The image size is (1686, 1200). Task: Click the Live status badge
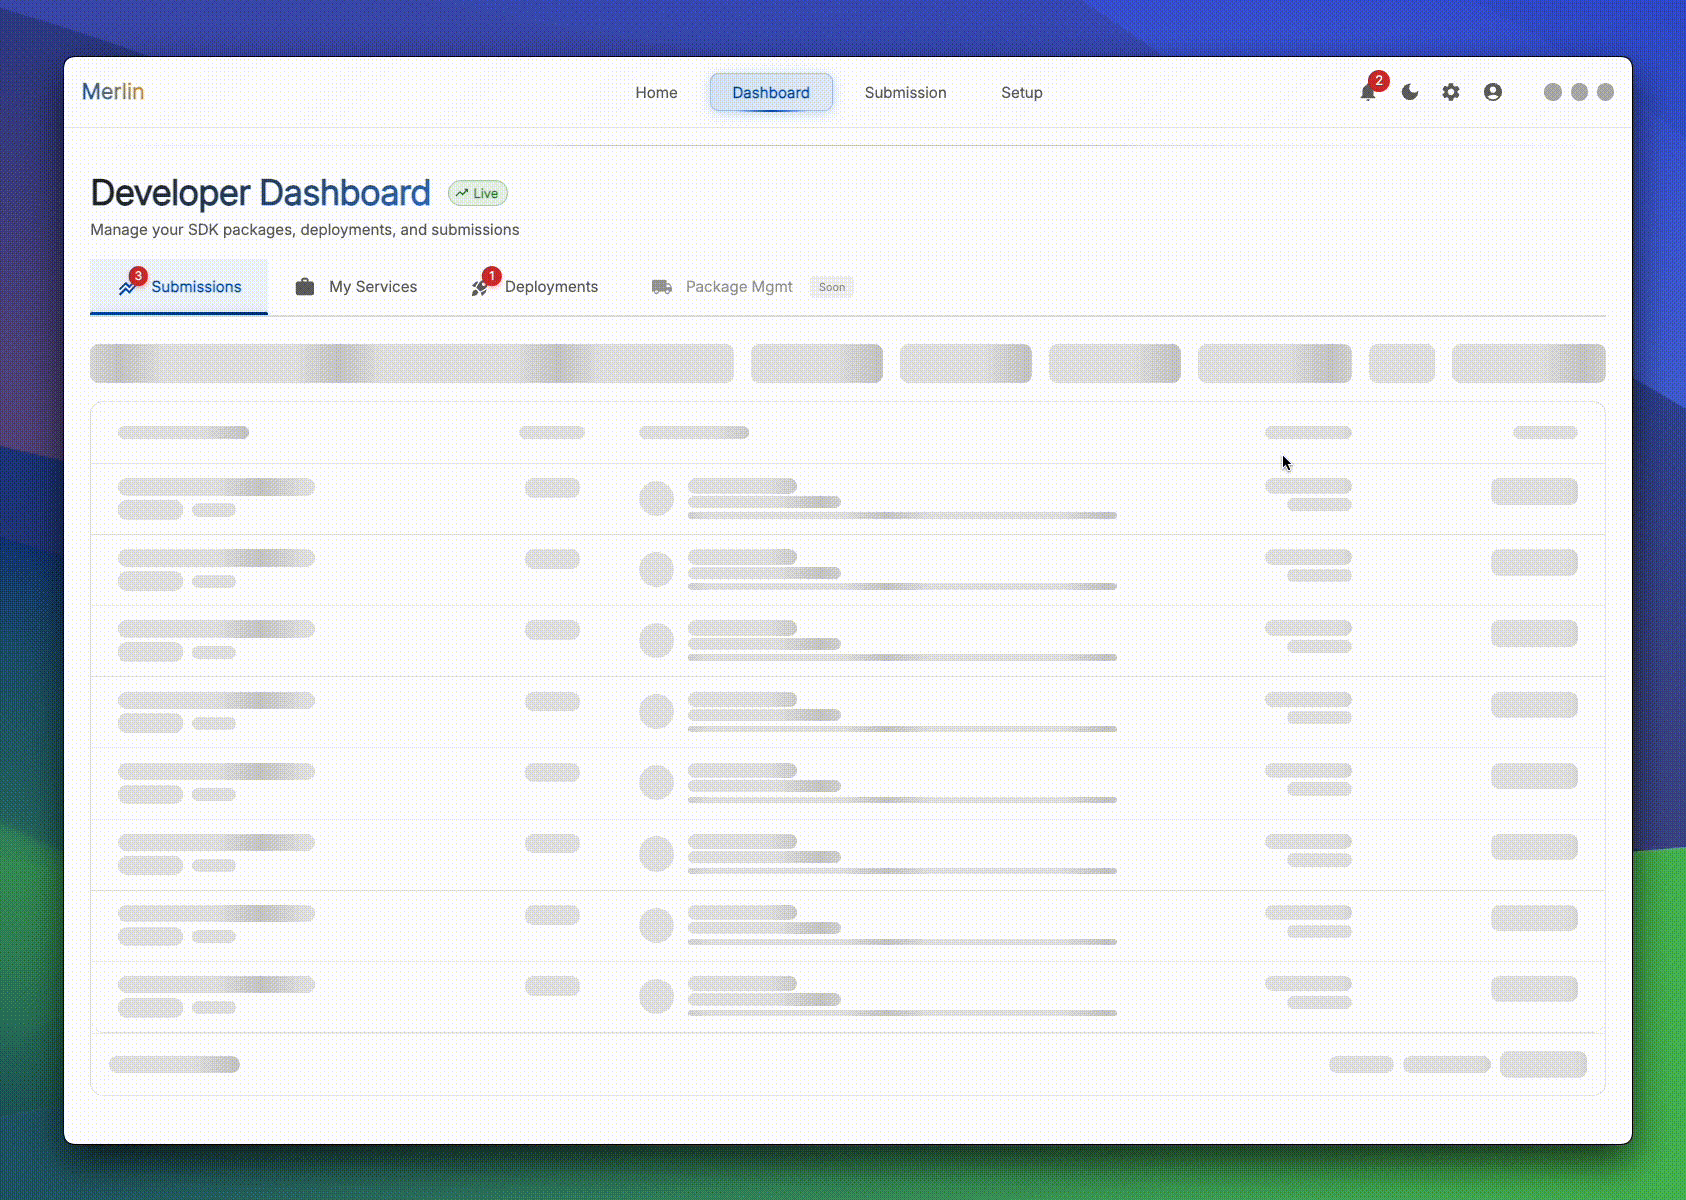pyautogui.click(x=478, y=193)
